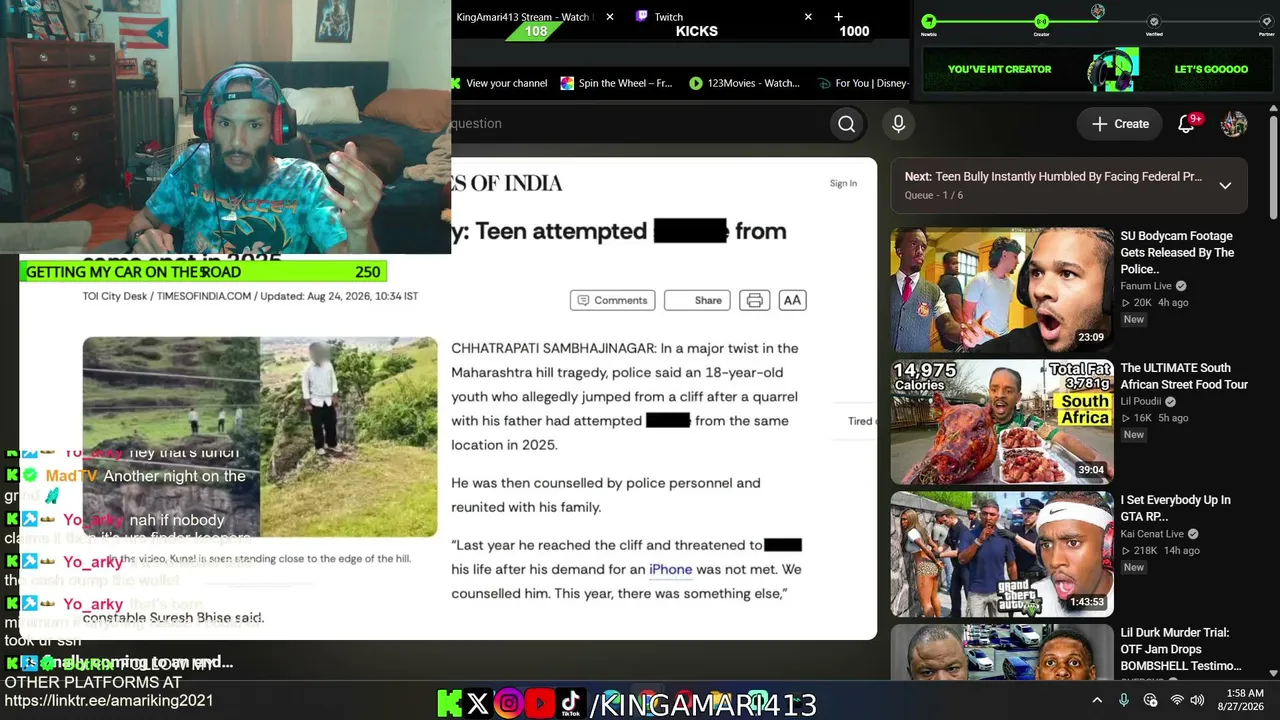The image size is (1280, 720).
Task: Click the 'GETTING MY CAR ON THE ROAD' goal bar
Action: [203, 272]
